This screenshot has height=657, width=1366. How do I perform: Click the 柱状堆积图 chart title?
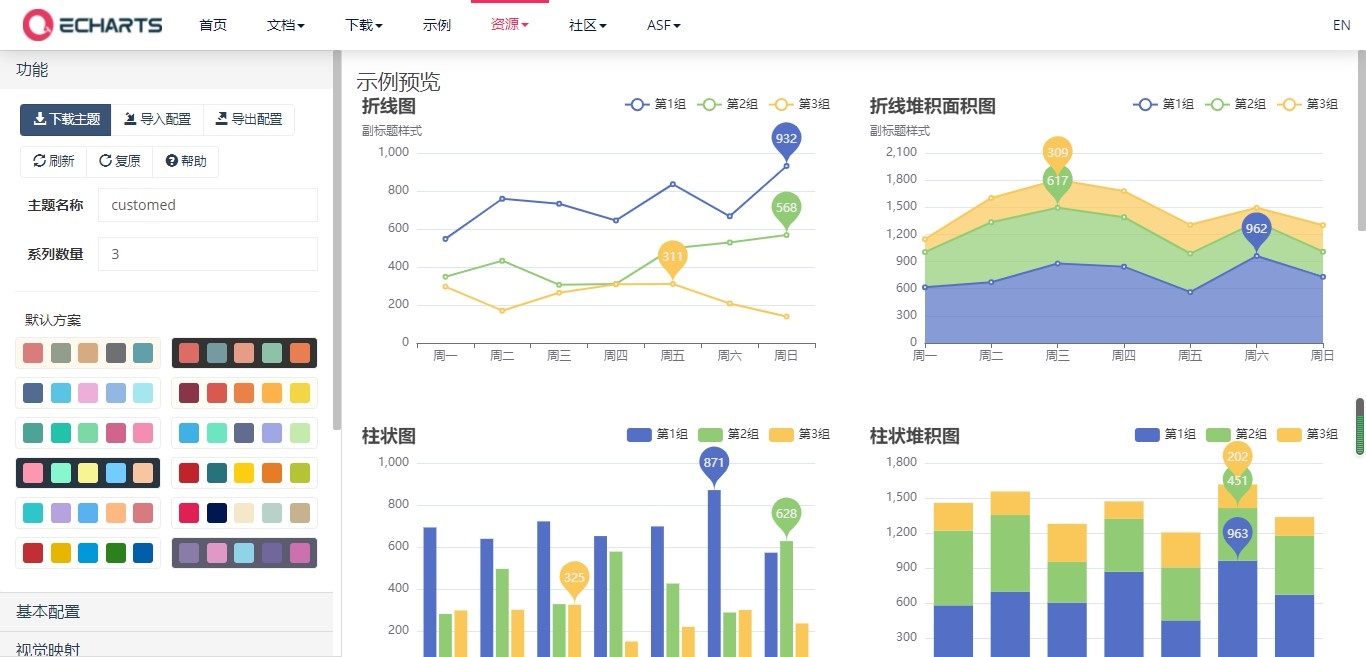[915, 436]
